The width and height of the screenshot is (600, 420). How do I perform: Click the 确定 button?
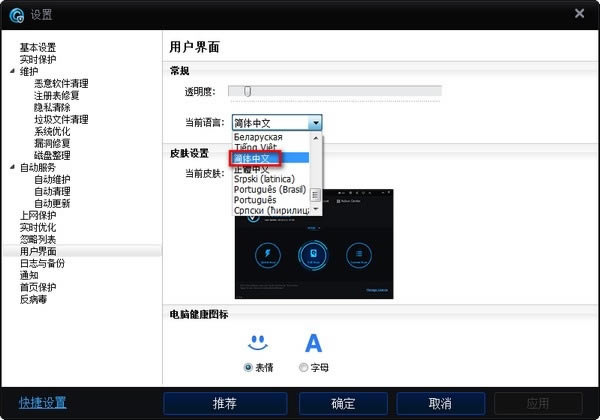343,403
